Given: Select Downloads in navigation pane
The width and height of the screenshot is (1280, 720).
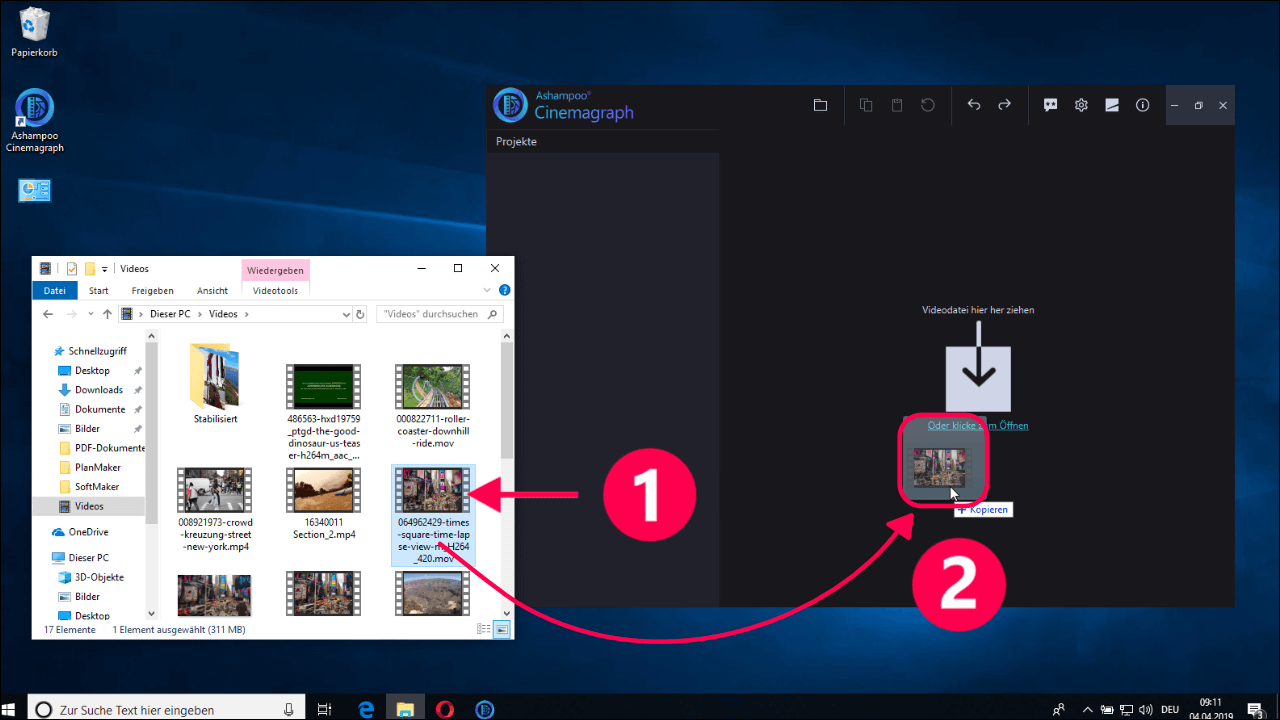Looking at the screenshot, I should (98, 390).
